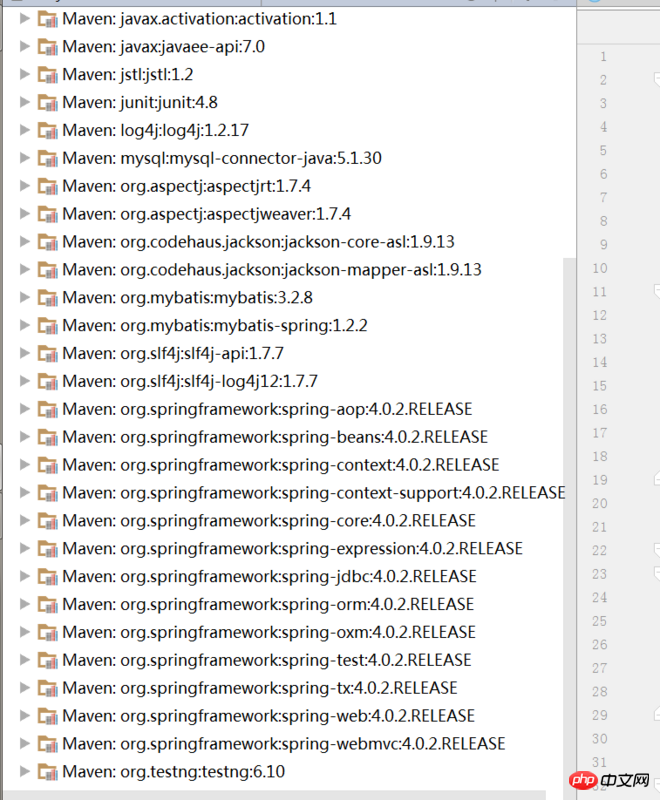This screenshot has height=800, width=660.
Task: Click library icon for spring-webmvc:4.0.2.RELEASE
Action: tap(47, 744)
